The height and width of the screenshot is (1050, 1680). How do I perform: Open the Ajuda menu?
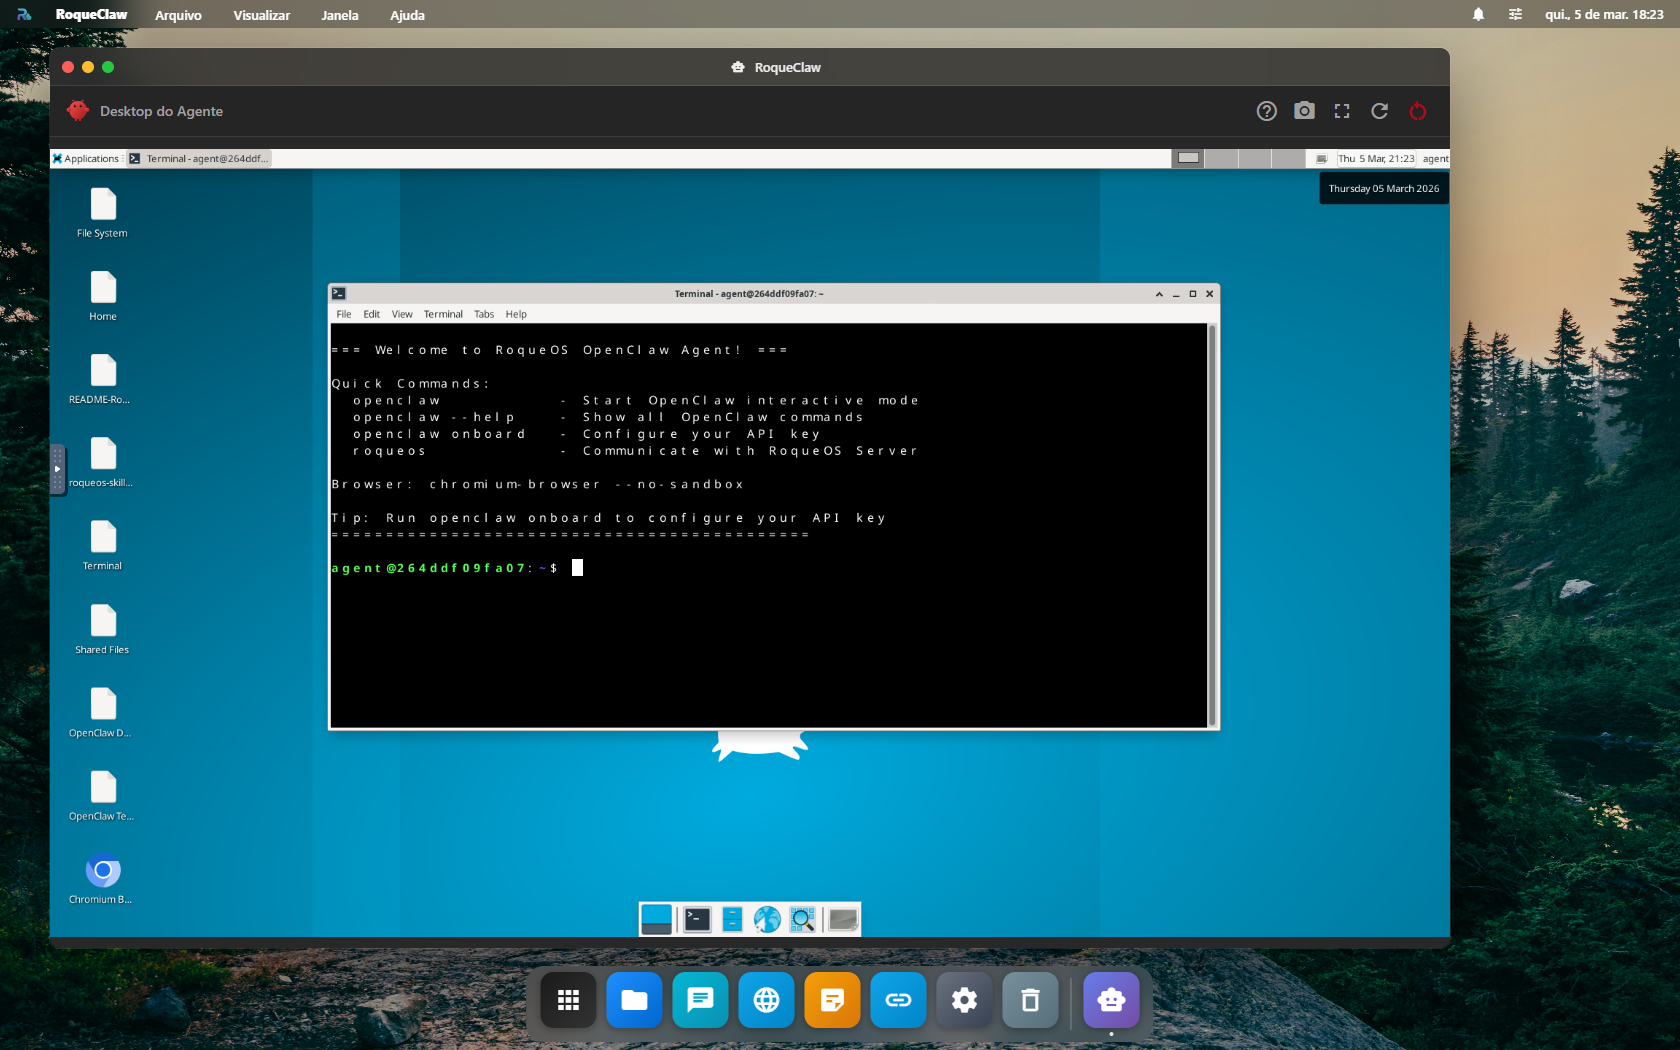(407, 15)
